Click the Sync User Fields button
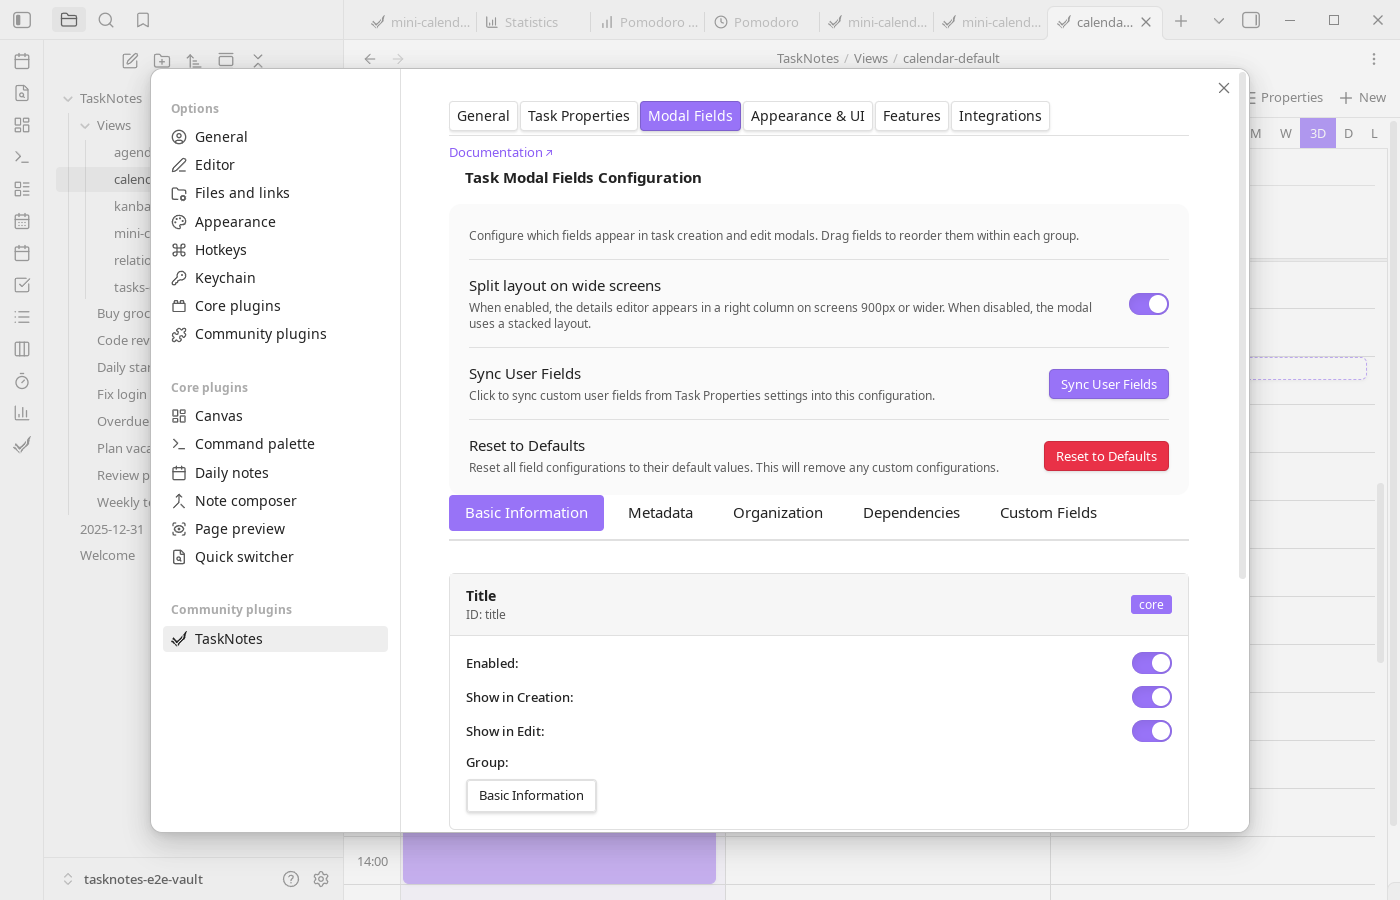Image resolution: width=1400 pixels, height=900 pixels. tap(1108, 384)
